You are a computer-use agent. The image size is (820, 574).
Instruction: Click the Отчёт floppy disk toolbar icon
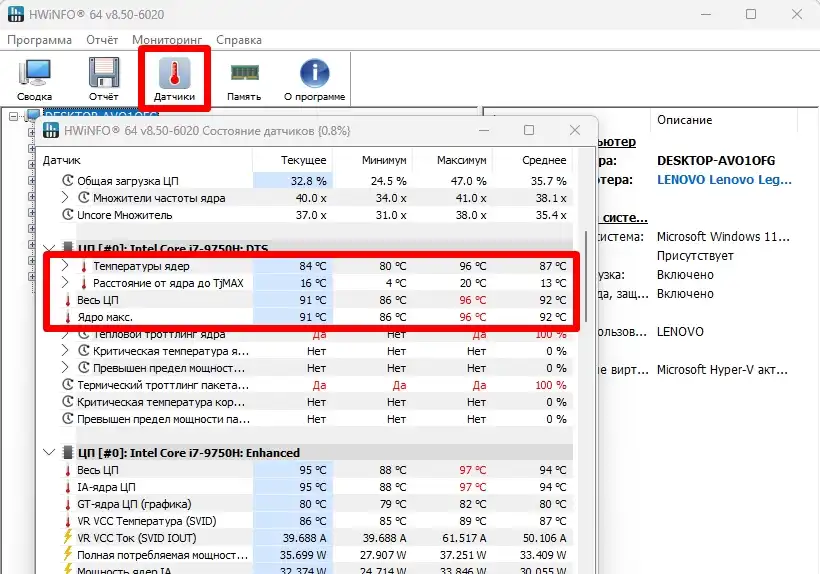[104, 79]
